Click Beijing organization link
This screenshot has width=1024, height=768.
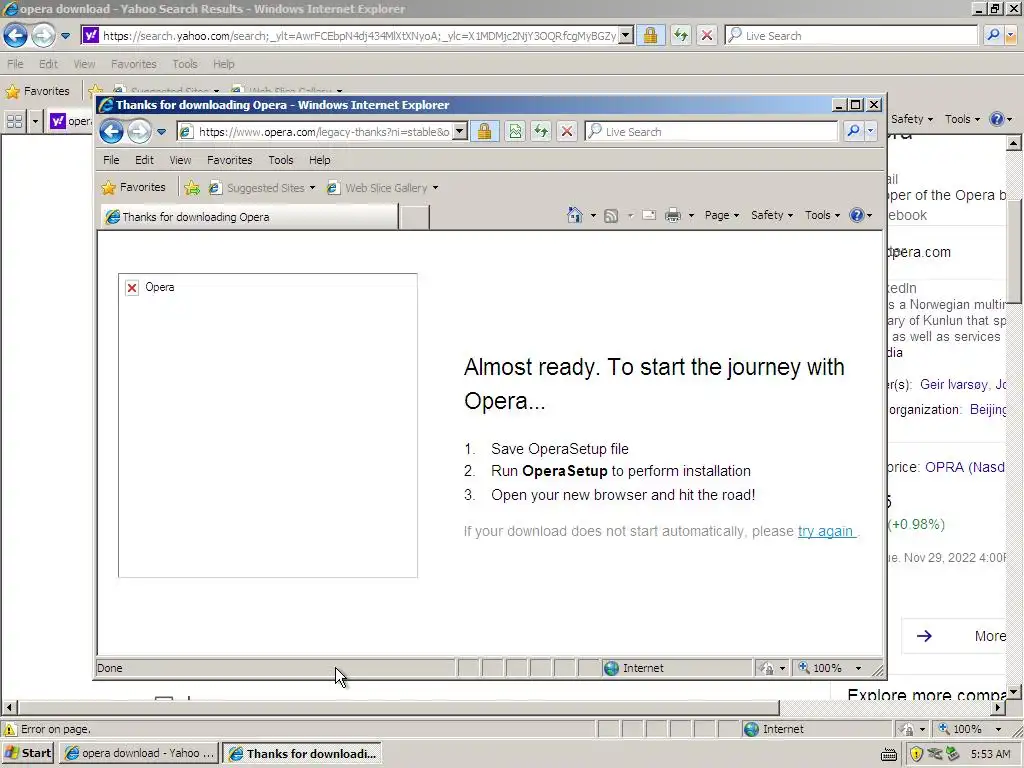coord(987,409)
